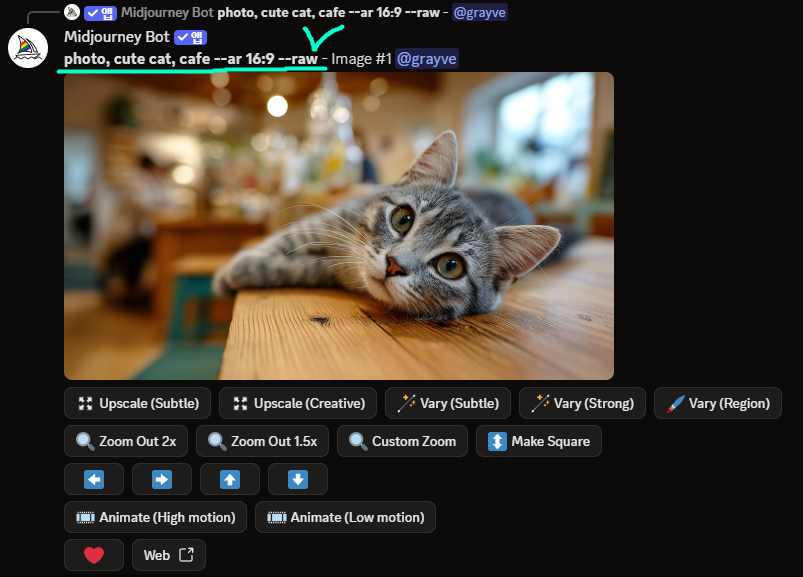The height and width of the screenshot is (577, 803).
Task: Select the bold prompt text in main message
Action: pyautogui.click(x=191, y=59)
